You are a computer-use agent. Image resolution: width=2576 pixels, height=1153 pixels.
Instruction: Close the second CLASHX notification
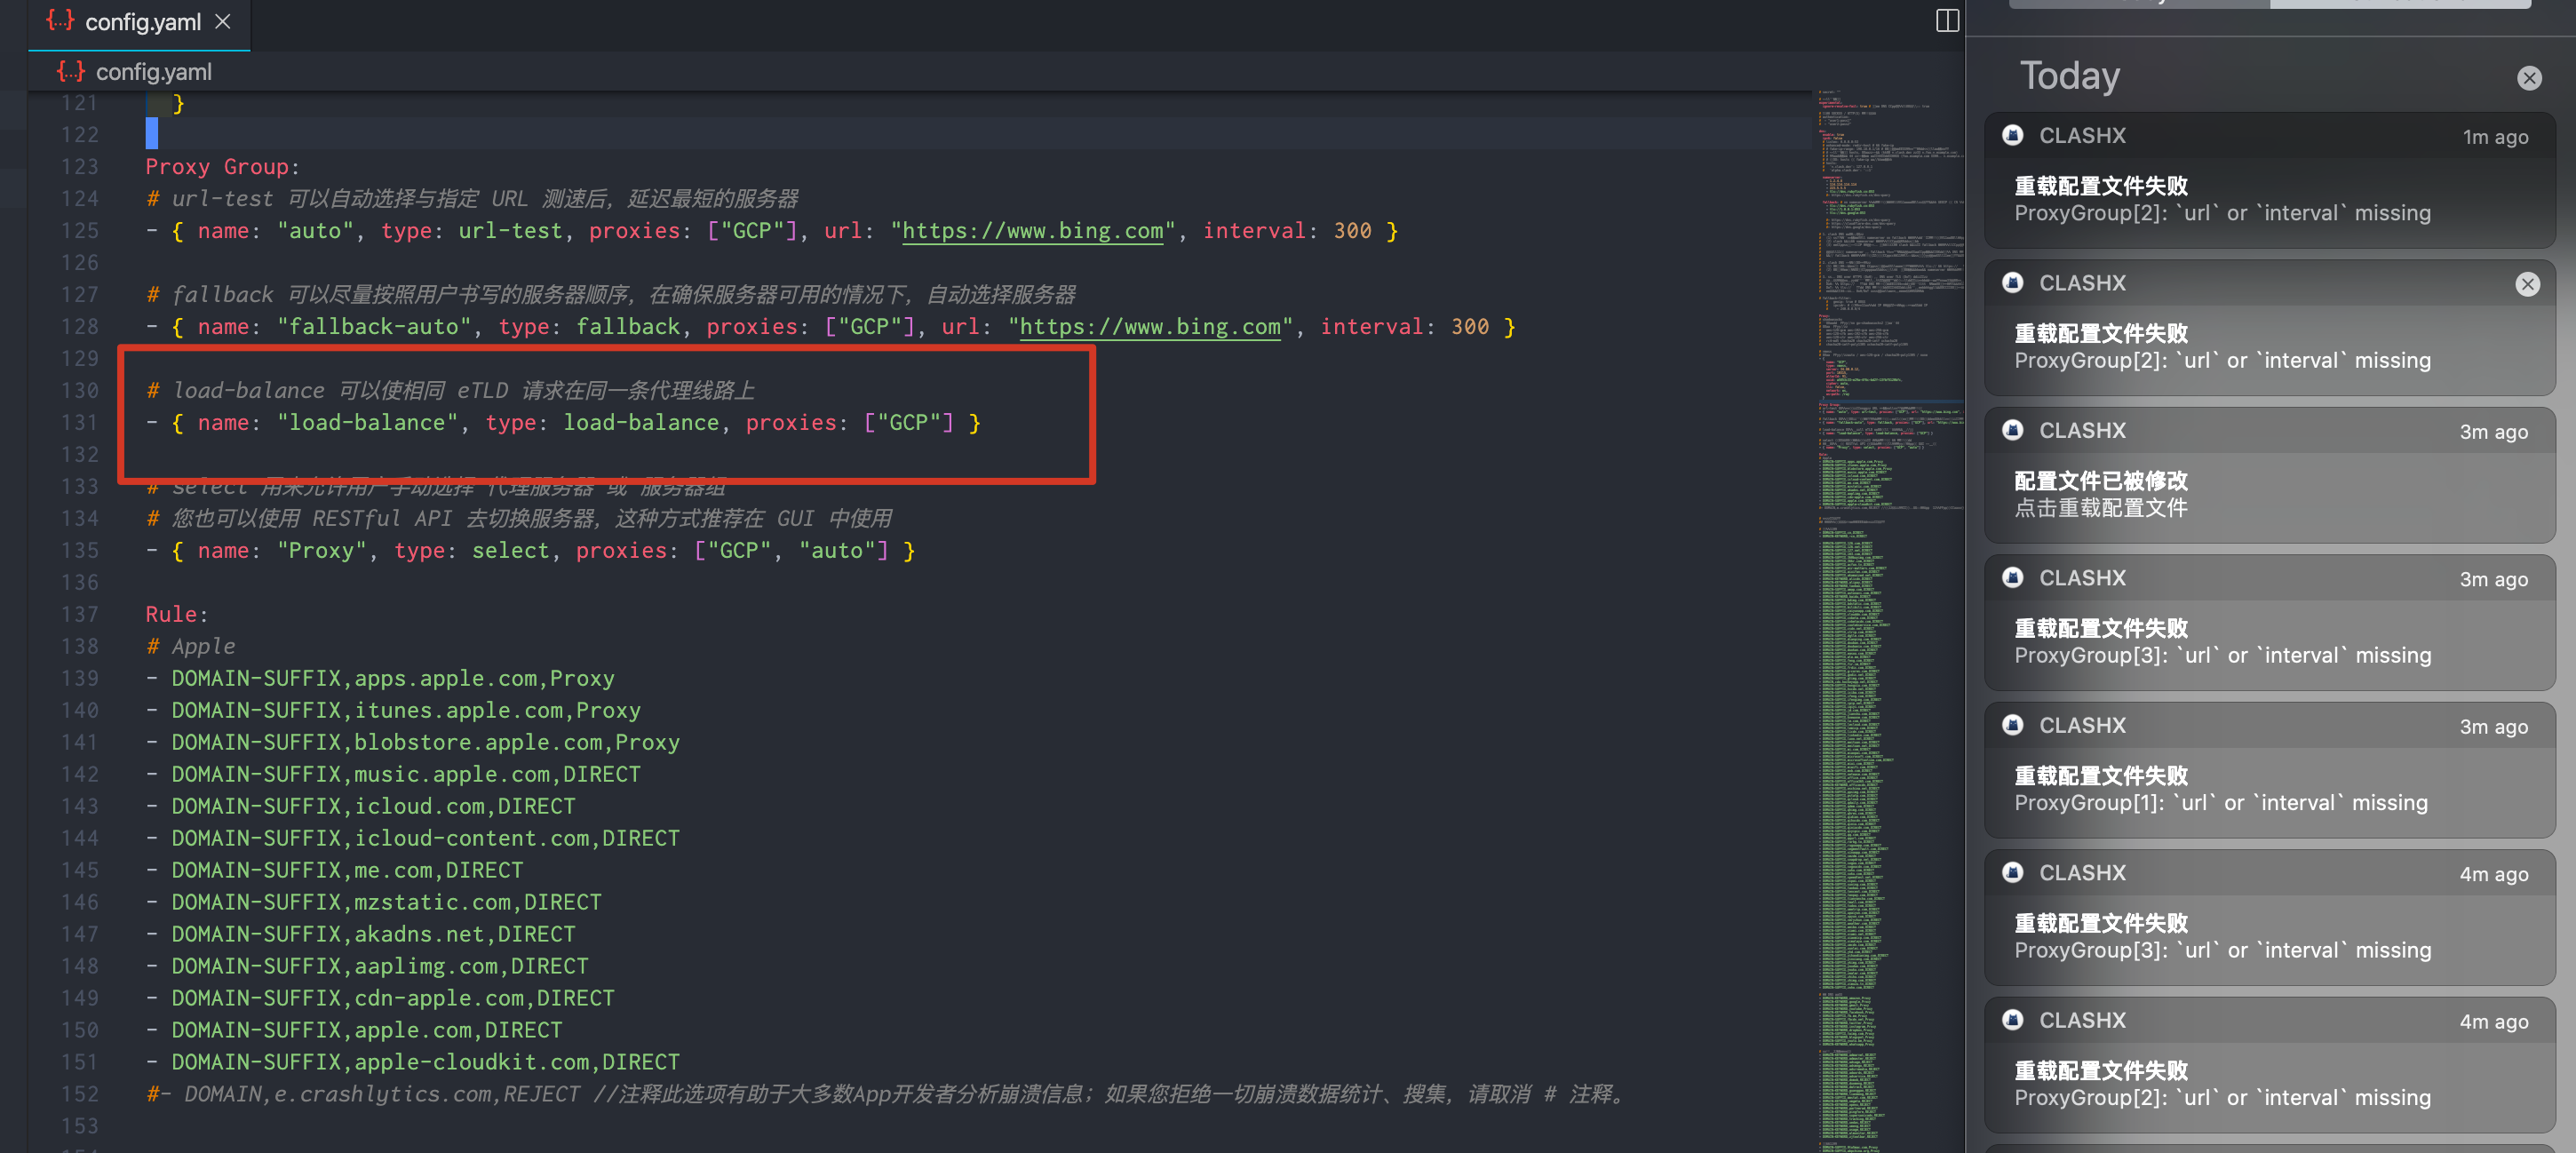tap(2529, 284)
